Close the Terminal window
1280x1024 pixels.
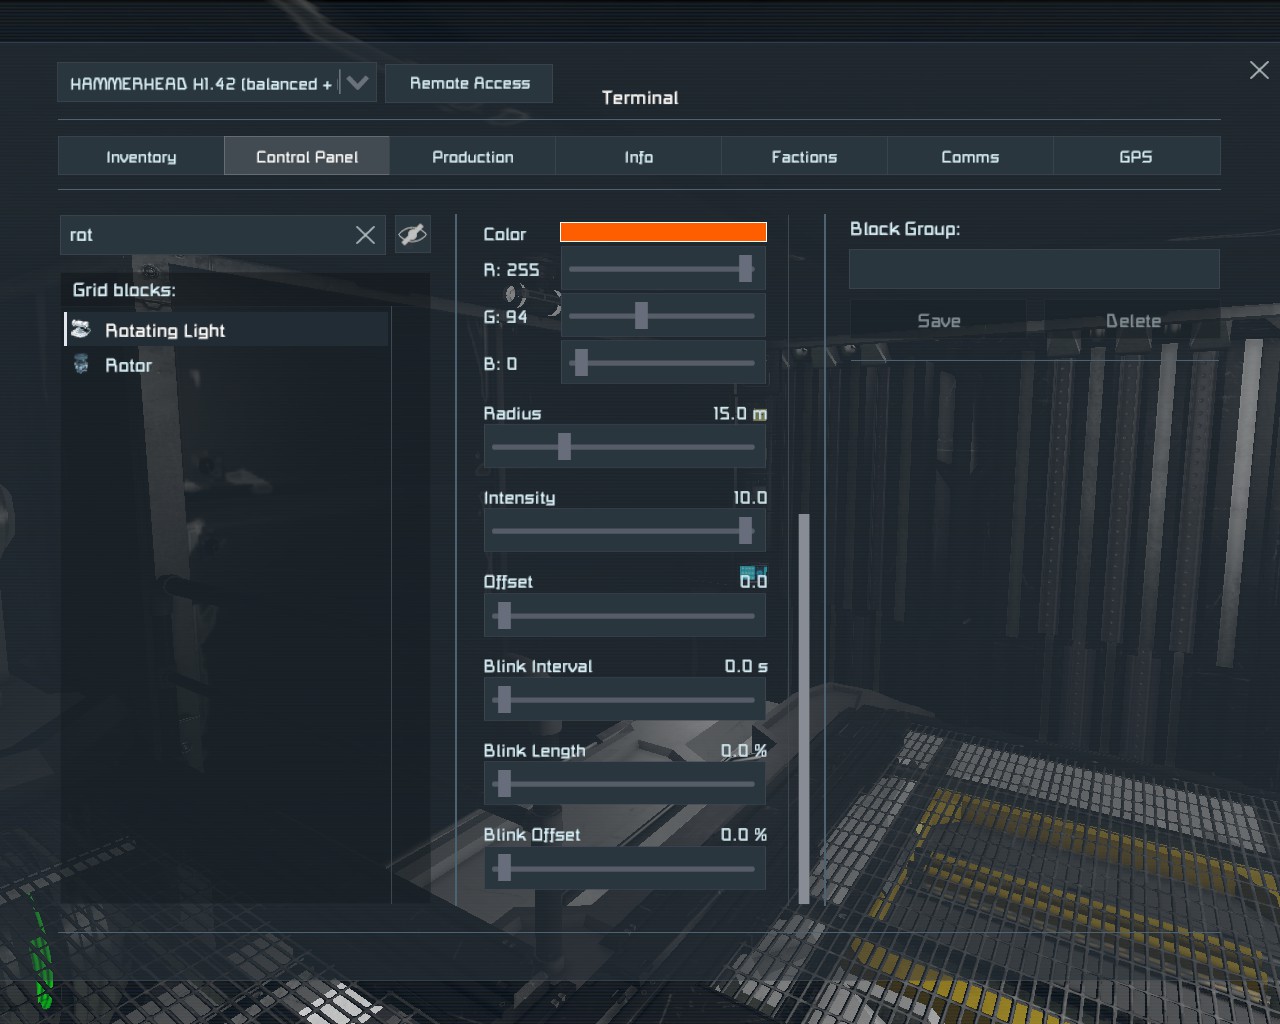pyautogui.click(x=1259, y=70)
